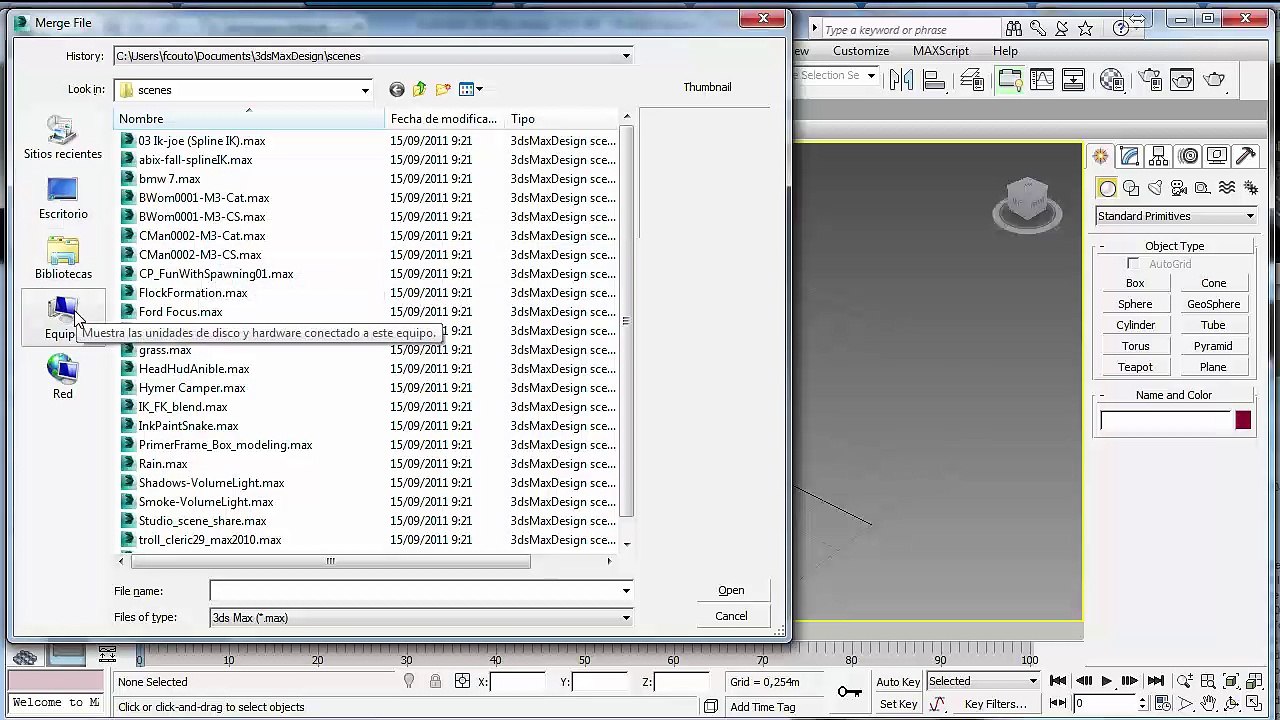
Task: Open the Hierarchy panel tab
Action: pos(1158,156)
